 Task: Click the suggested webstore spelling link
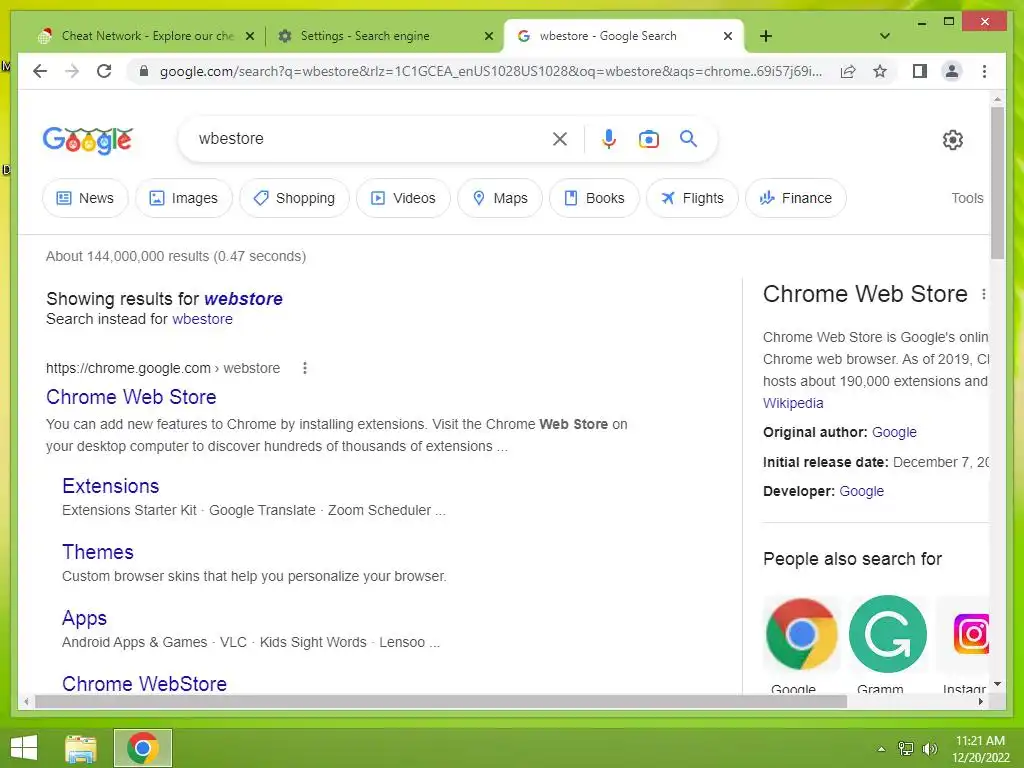click(x=243, y=299)
